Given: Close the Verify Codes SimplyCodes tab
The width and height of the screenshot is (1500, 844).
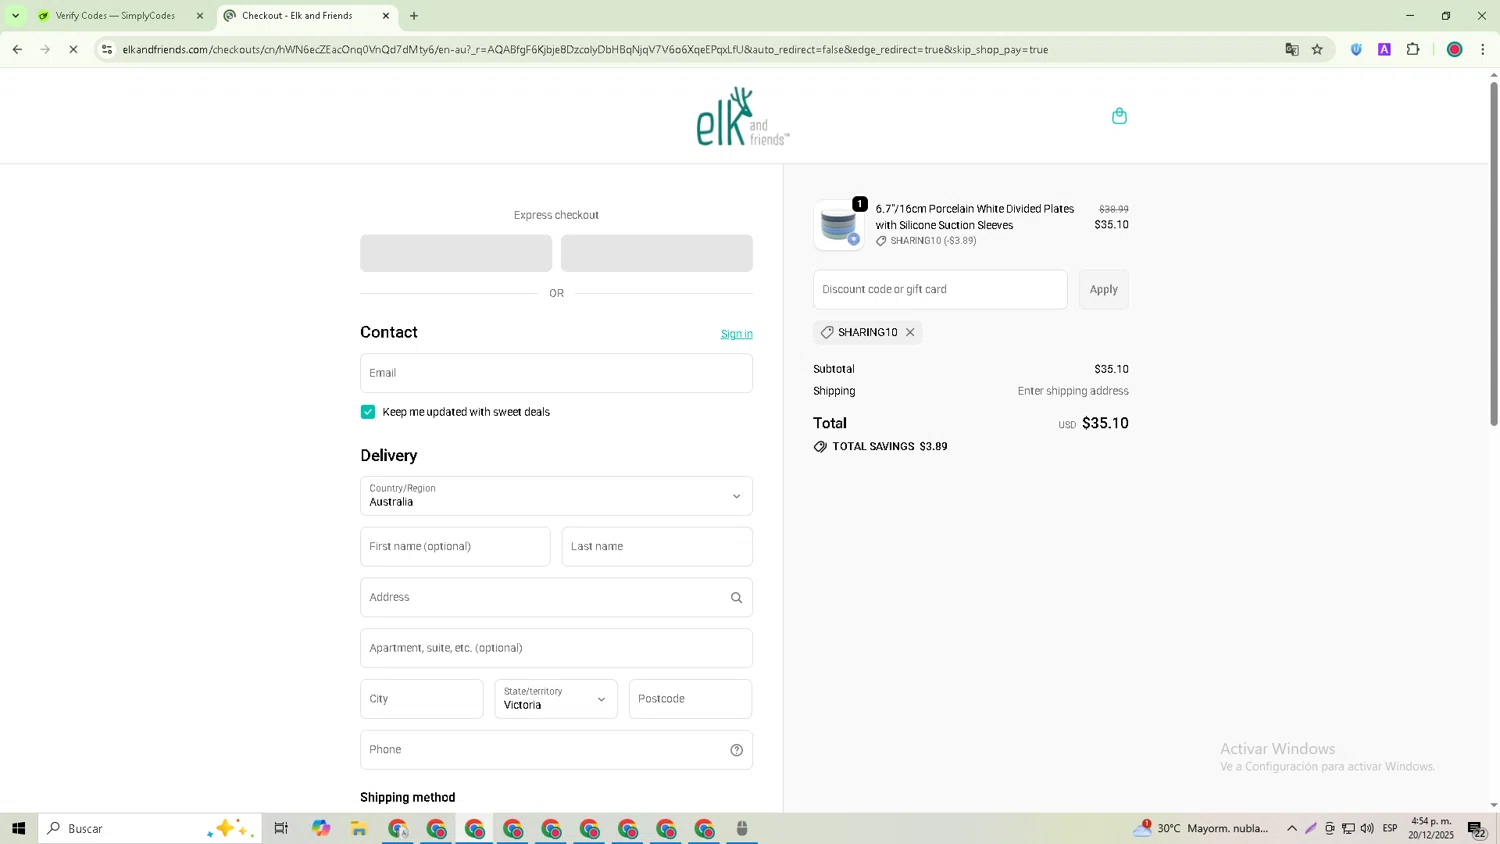Looking at the screenshot, I should [199, 16].
